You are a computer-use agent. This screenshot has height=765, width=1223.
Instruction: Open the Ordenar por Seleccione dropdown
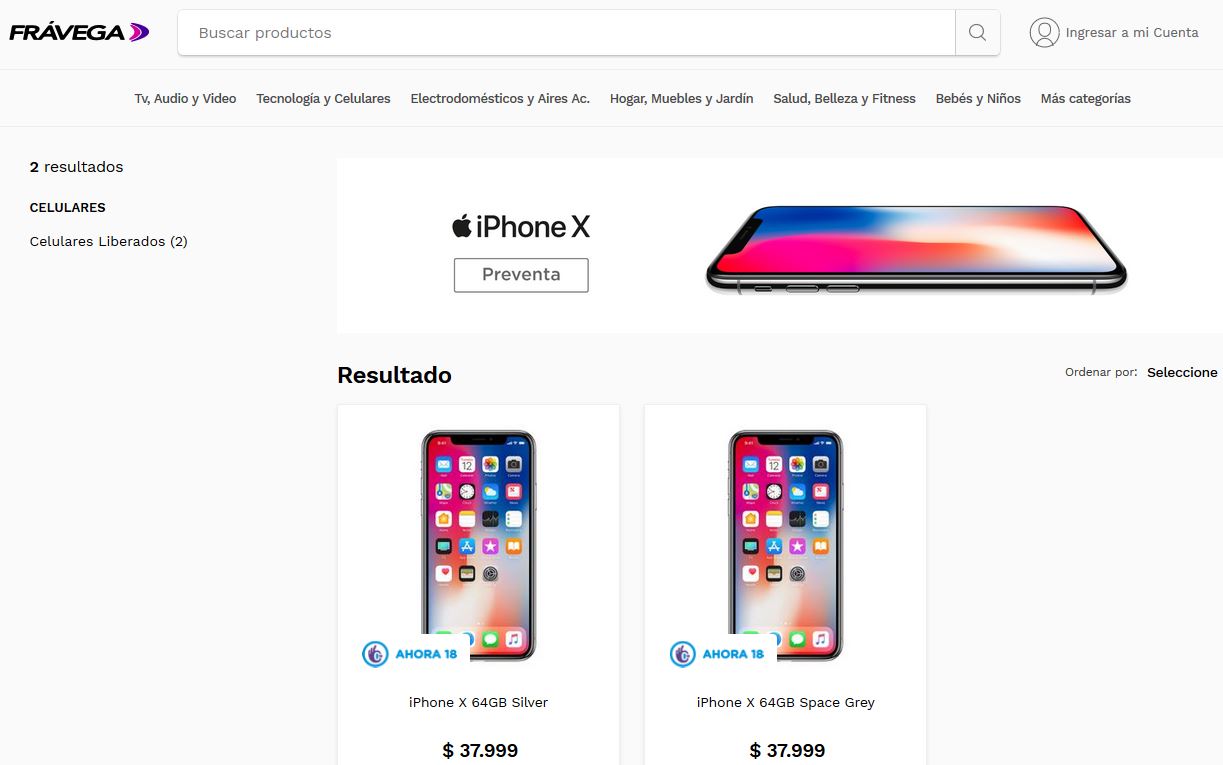click(x=1182, y=372)
